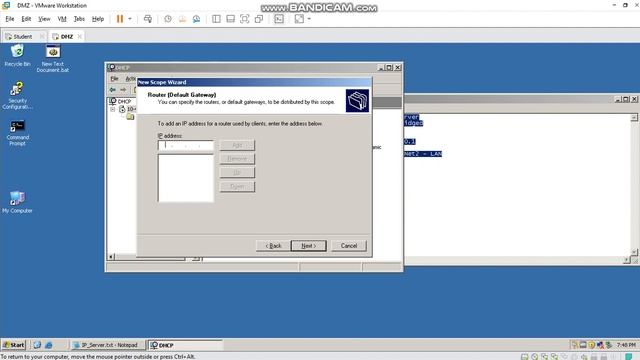Switch to IP_Server.txt Notepad taskbar button
The image size is (640, 360).
click(x=108, y=345)
